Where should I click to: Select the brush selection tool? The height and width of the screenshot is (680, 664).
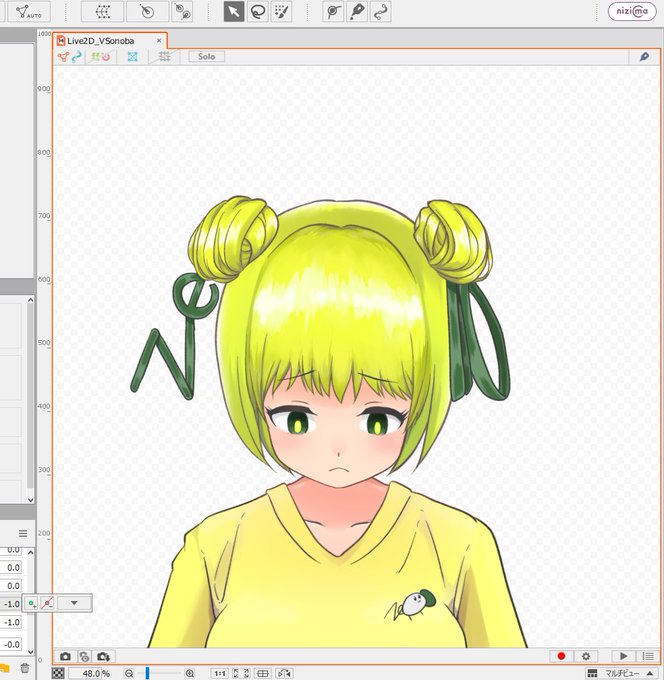(x=281, y=12)
